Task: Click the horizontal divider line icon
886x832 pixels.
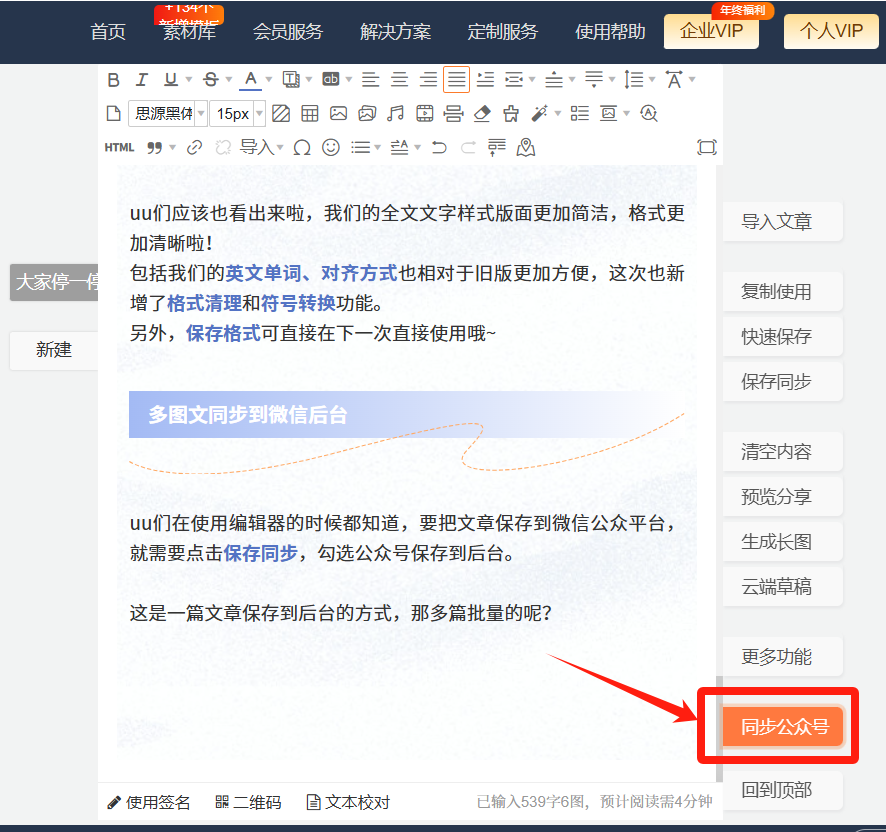Action: coord(453,114)
